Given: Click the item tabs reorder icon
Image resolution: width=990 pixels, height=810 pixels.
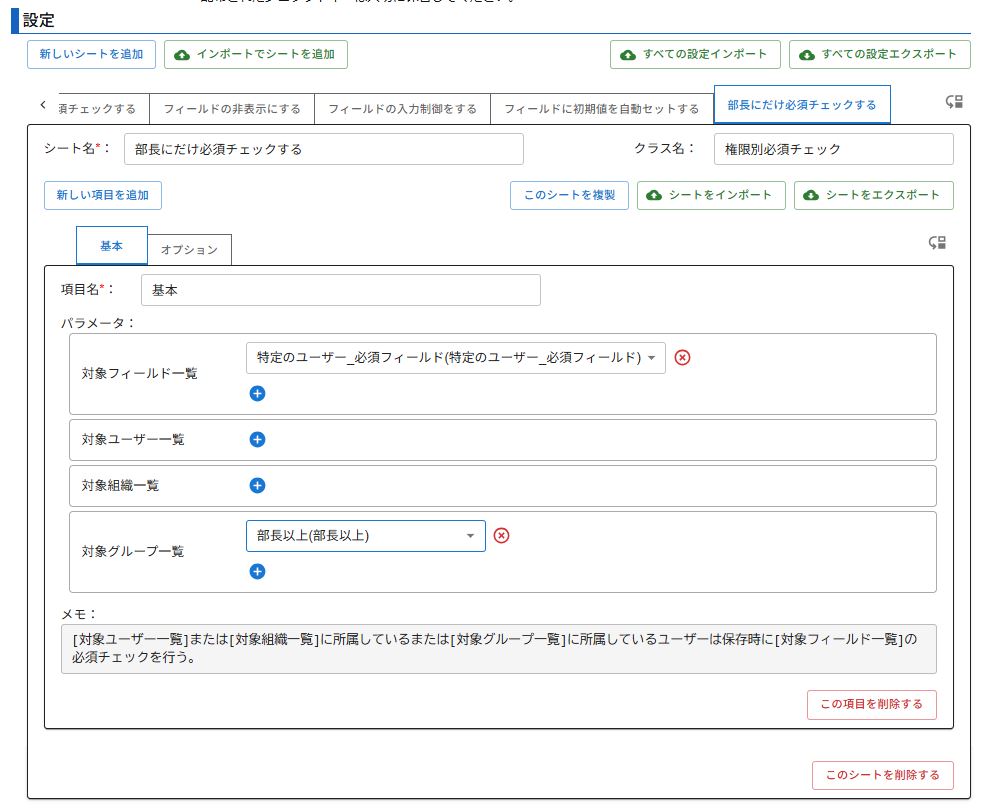Looking at the screenshot, I should 937,242.
